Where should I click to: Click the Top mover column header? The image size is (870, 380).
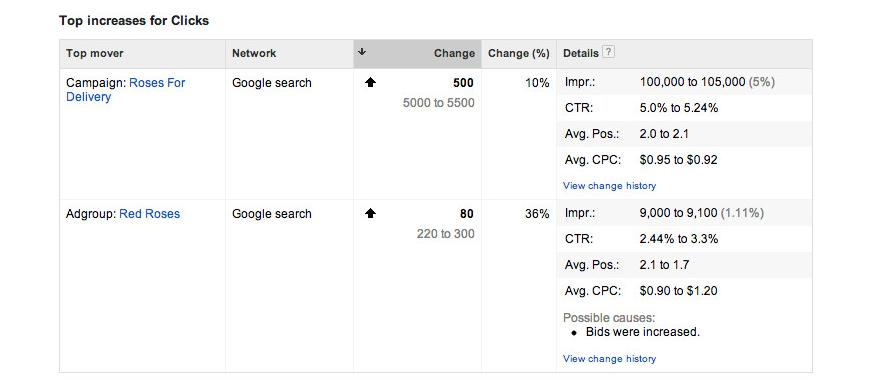point(94,54)
